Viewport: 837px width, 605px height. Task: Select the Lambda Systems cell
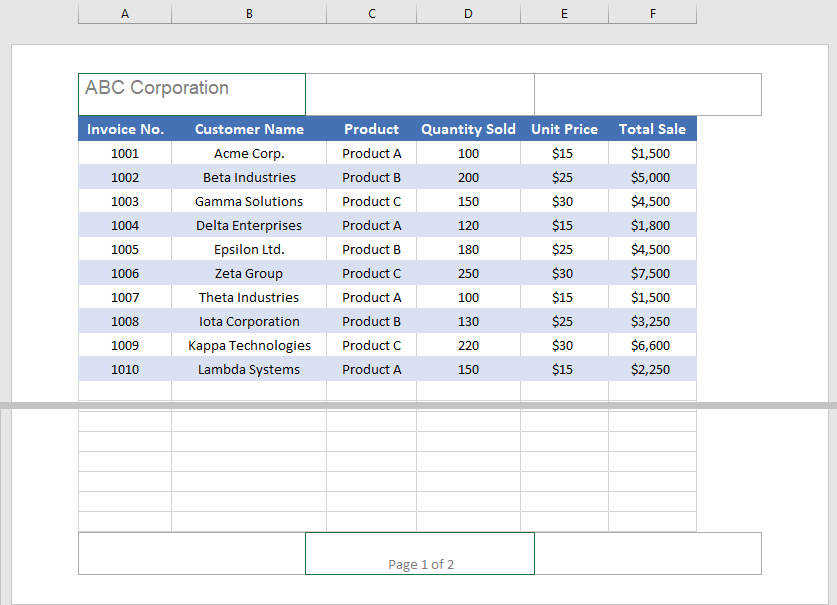249,370
